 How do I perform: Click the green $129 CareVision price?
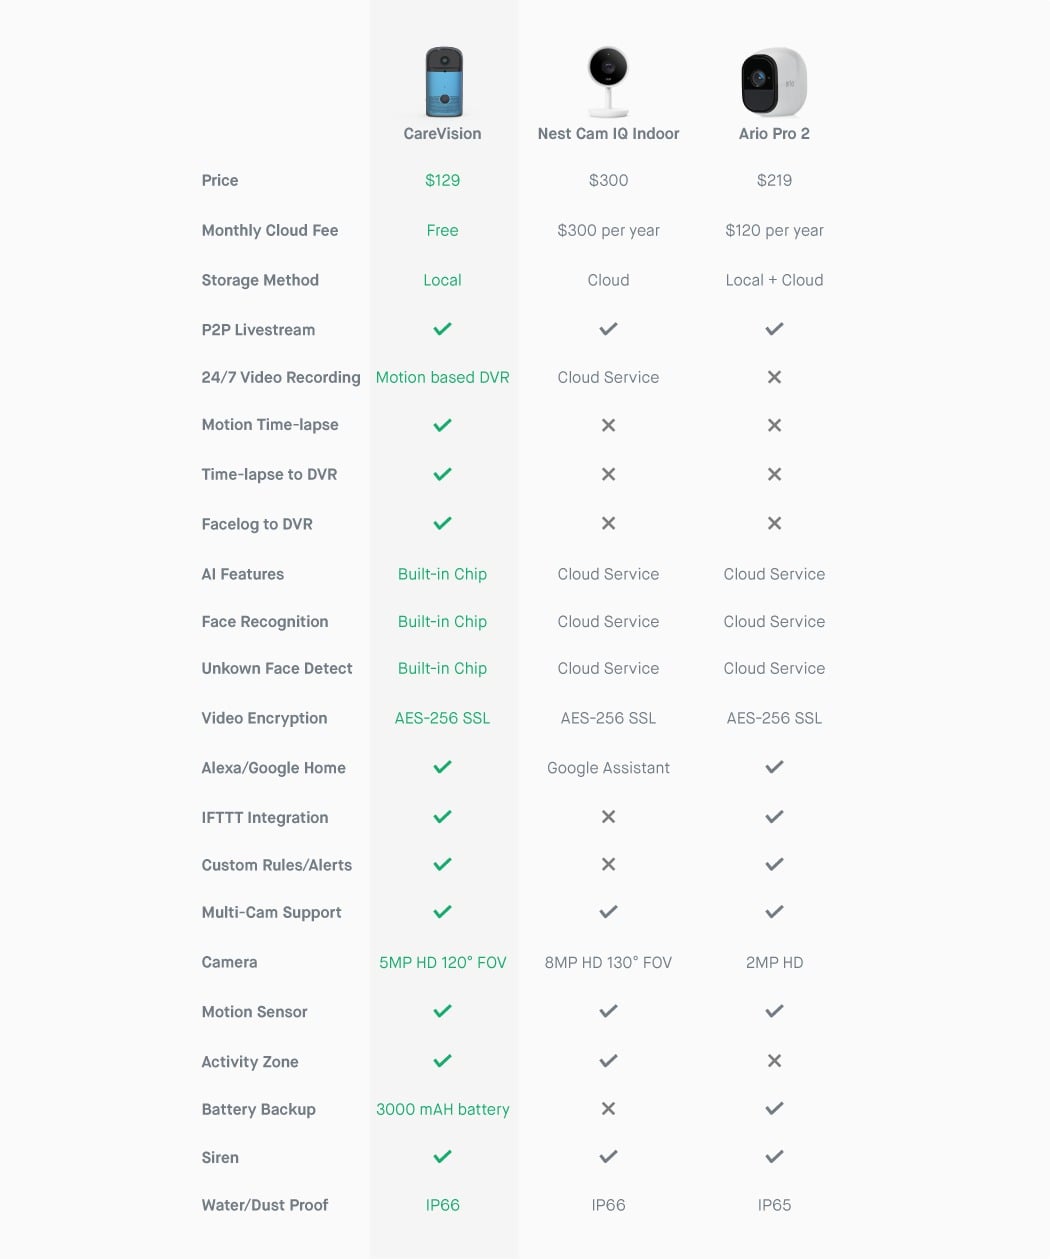coord(442,180)
